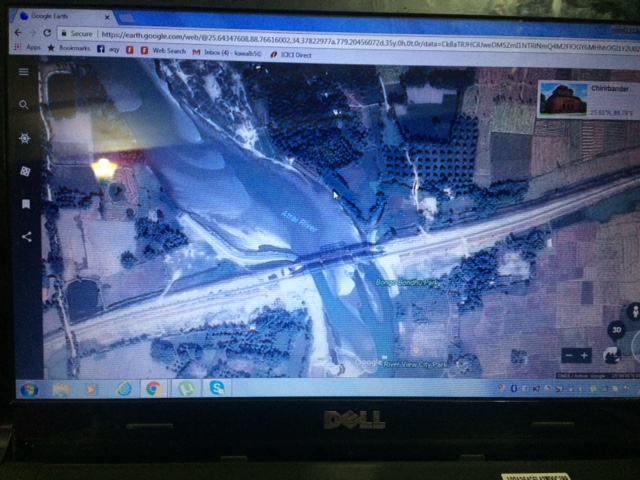Image resolution: width=640 pixels, height=480 pixels.
Task: Close the Google Earth tab
Action: pos(107,17)
